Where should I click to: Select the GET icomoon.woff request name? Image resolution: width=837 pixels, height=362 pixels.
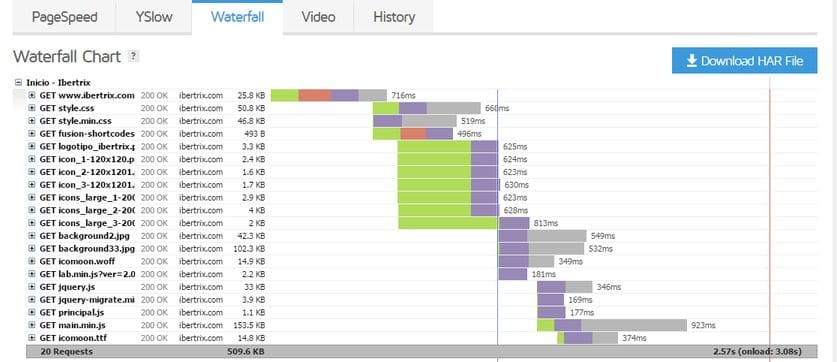coord(77,261)
